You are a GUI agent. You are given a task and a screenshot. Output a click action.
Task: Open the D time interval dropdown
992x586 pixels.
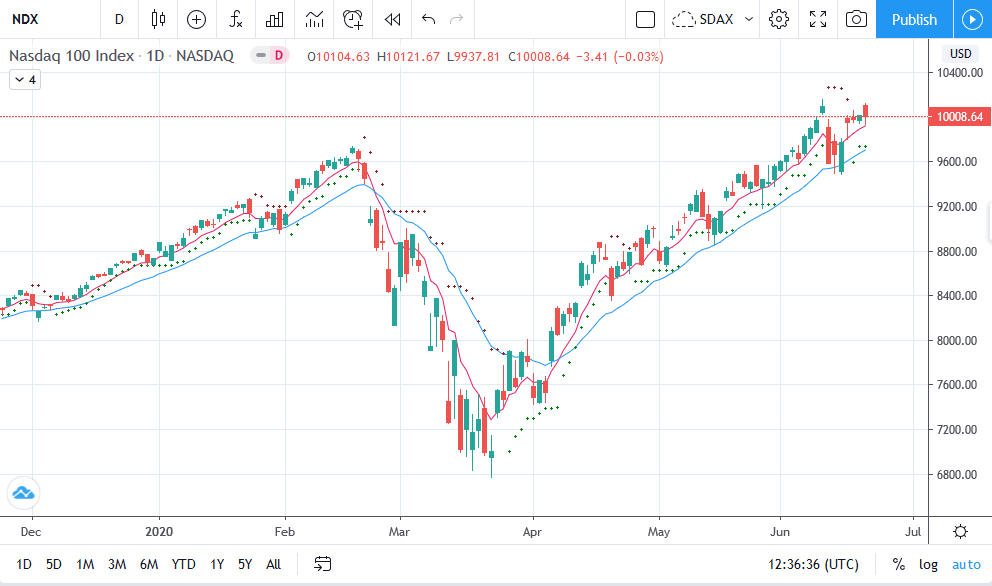pos(119,19)
